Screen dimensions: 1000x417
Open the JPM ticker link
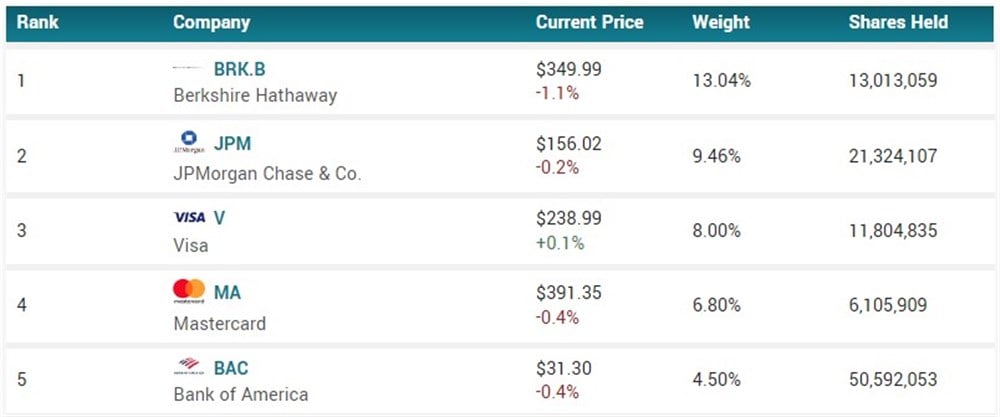[x=232, y=143]
